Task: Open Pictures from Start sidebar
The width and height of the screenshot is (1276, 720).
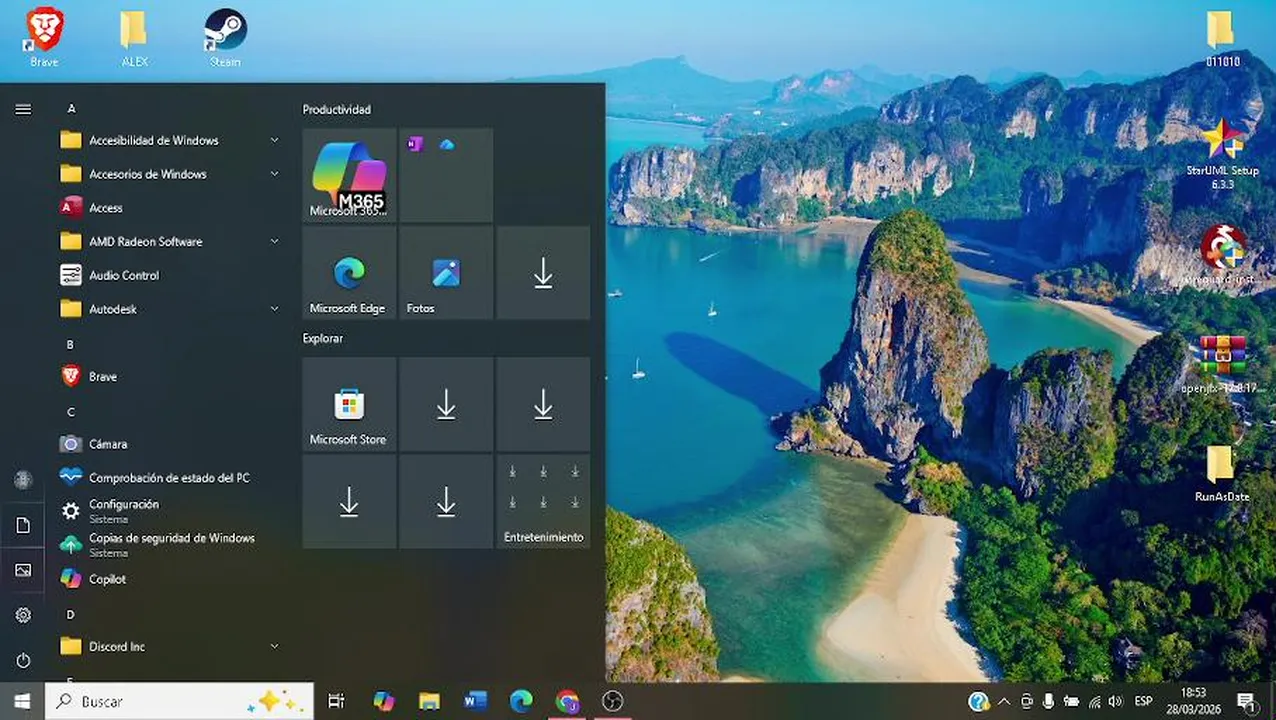Action: click(23, 570)
